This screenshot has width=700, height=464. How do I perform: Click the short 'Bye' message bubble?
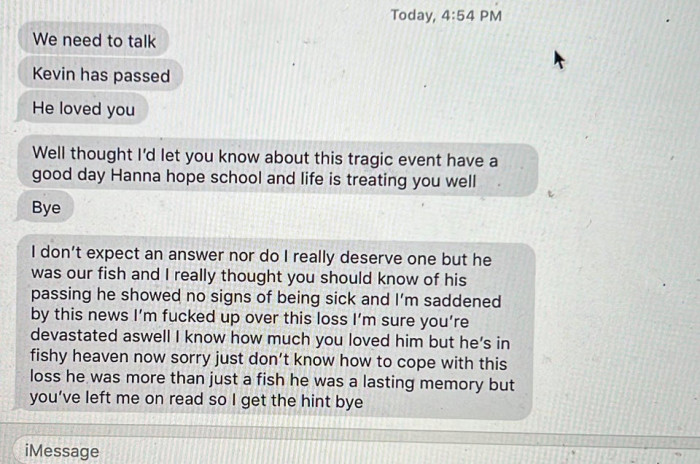pyautogui.click(x=45, y=207)
